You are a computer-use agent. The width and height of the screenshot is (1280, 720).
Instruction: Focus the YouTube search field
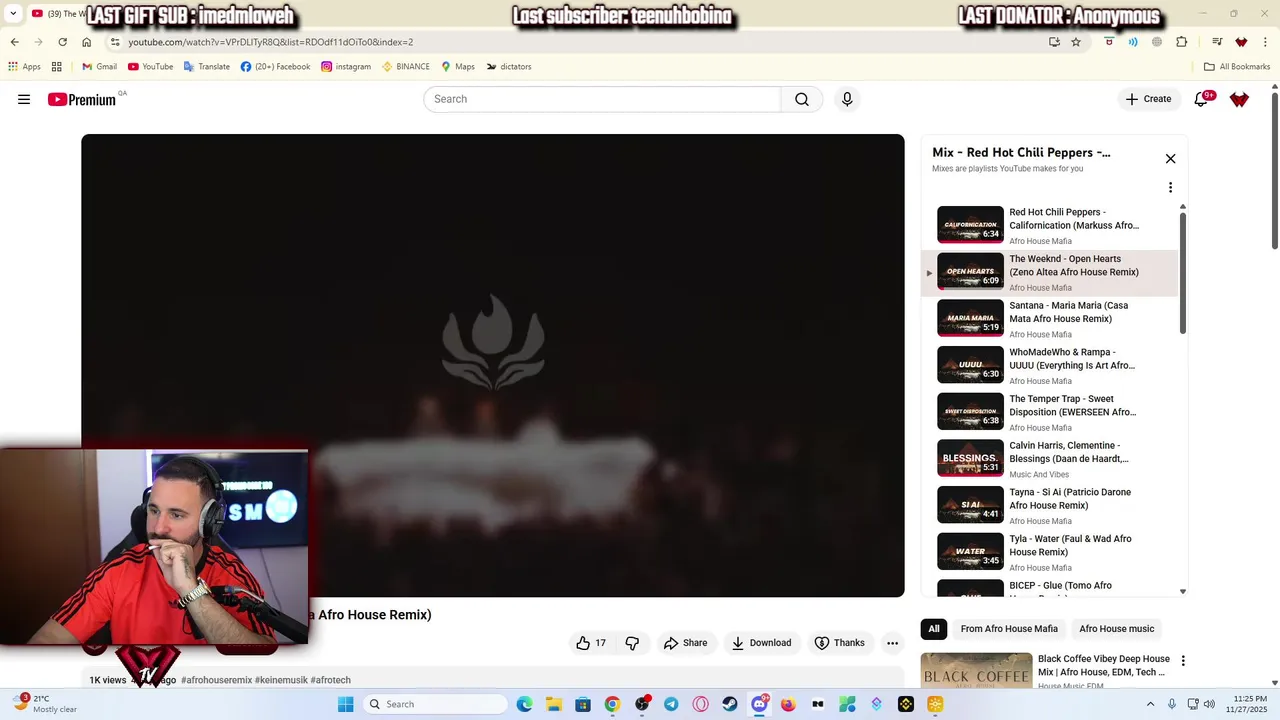[x=602, y=99]
